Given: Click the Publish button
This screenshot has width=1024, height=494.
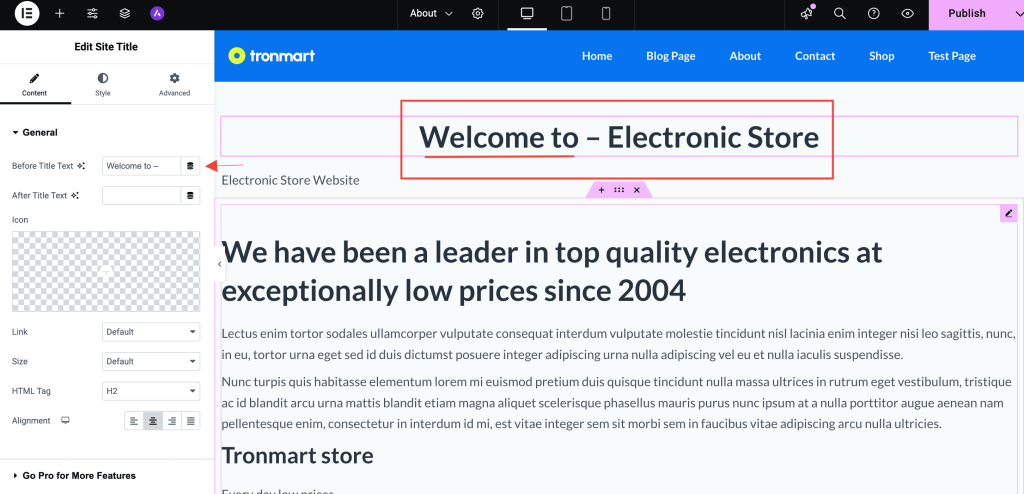Looking at the screenshot, I should coord(966,14).
